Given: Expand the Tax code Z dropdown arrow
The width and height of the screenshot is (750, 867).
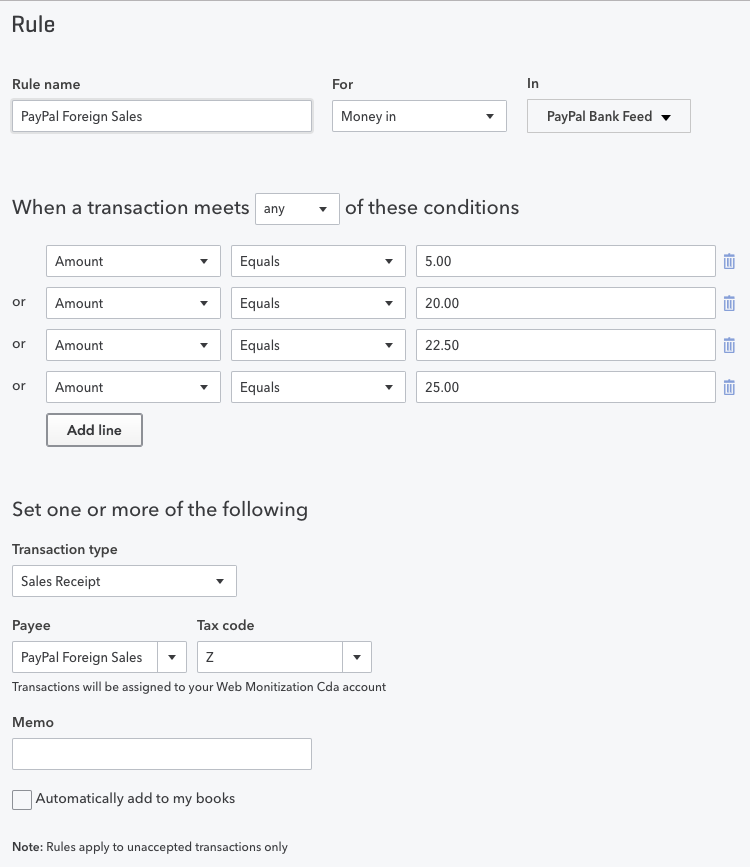Looking at the screenshot, I should click(x=357, y=657).
